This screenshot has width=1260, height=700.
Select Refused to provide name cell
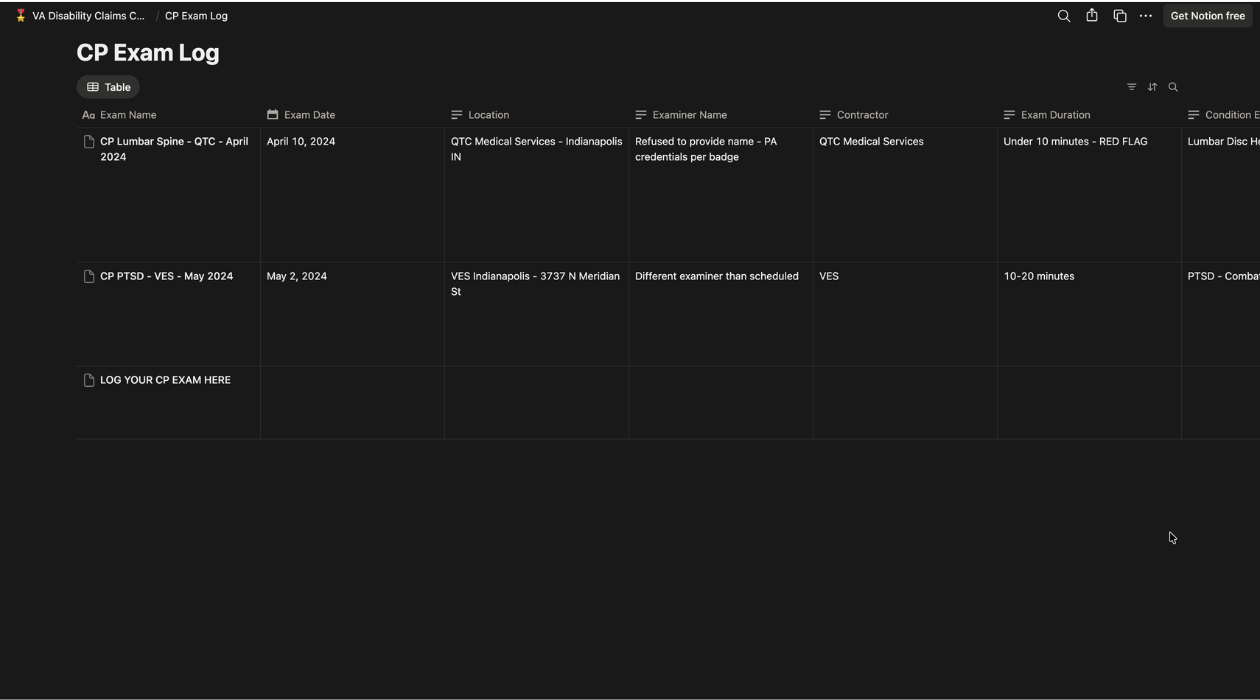pyautogui.click(x=720, y=195)
